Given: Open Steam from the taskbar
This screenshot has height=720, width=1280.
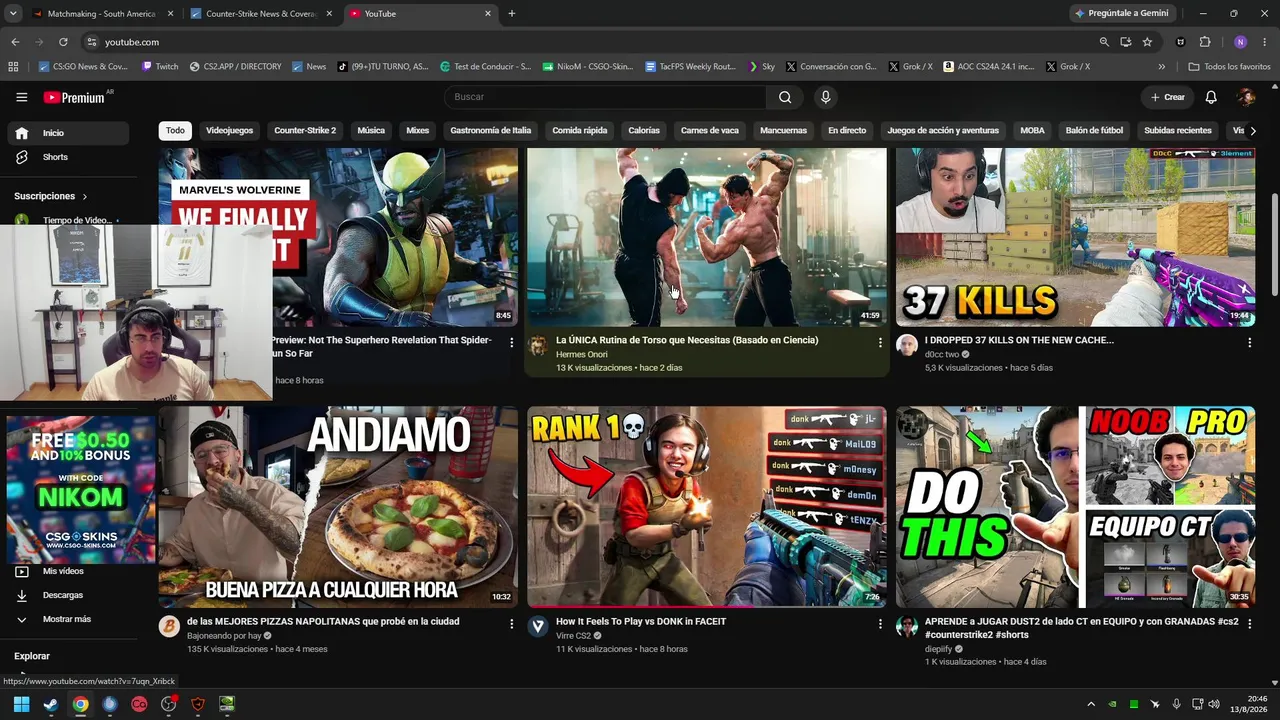Looking at the screenshot, I should point(51,704).
